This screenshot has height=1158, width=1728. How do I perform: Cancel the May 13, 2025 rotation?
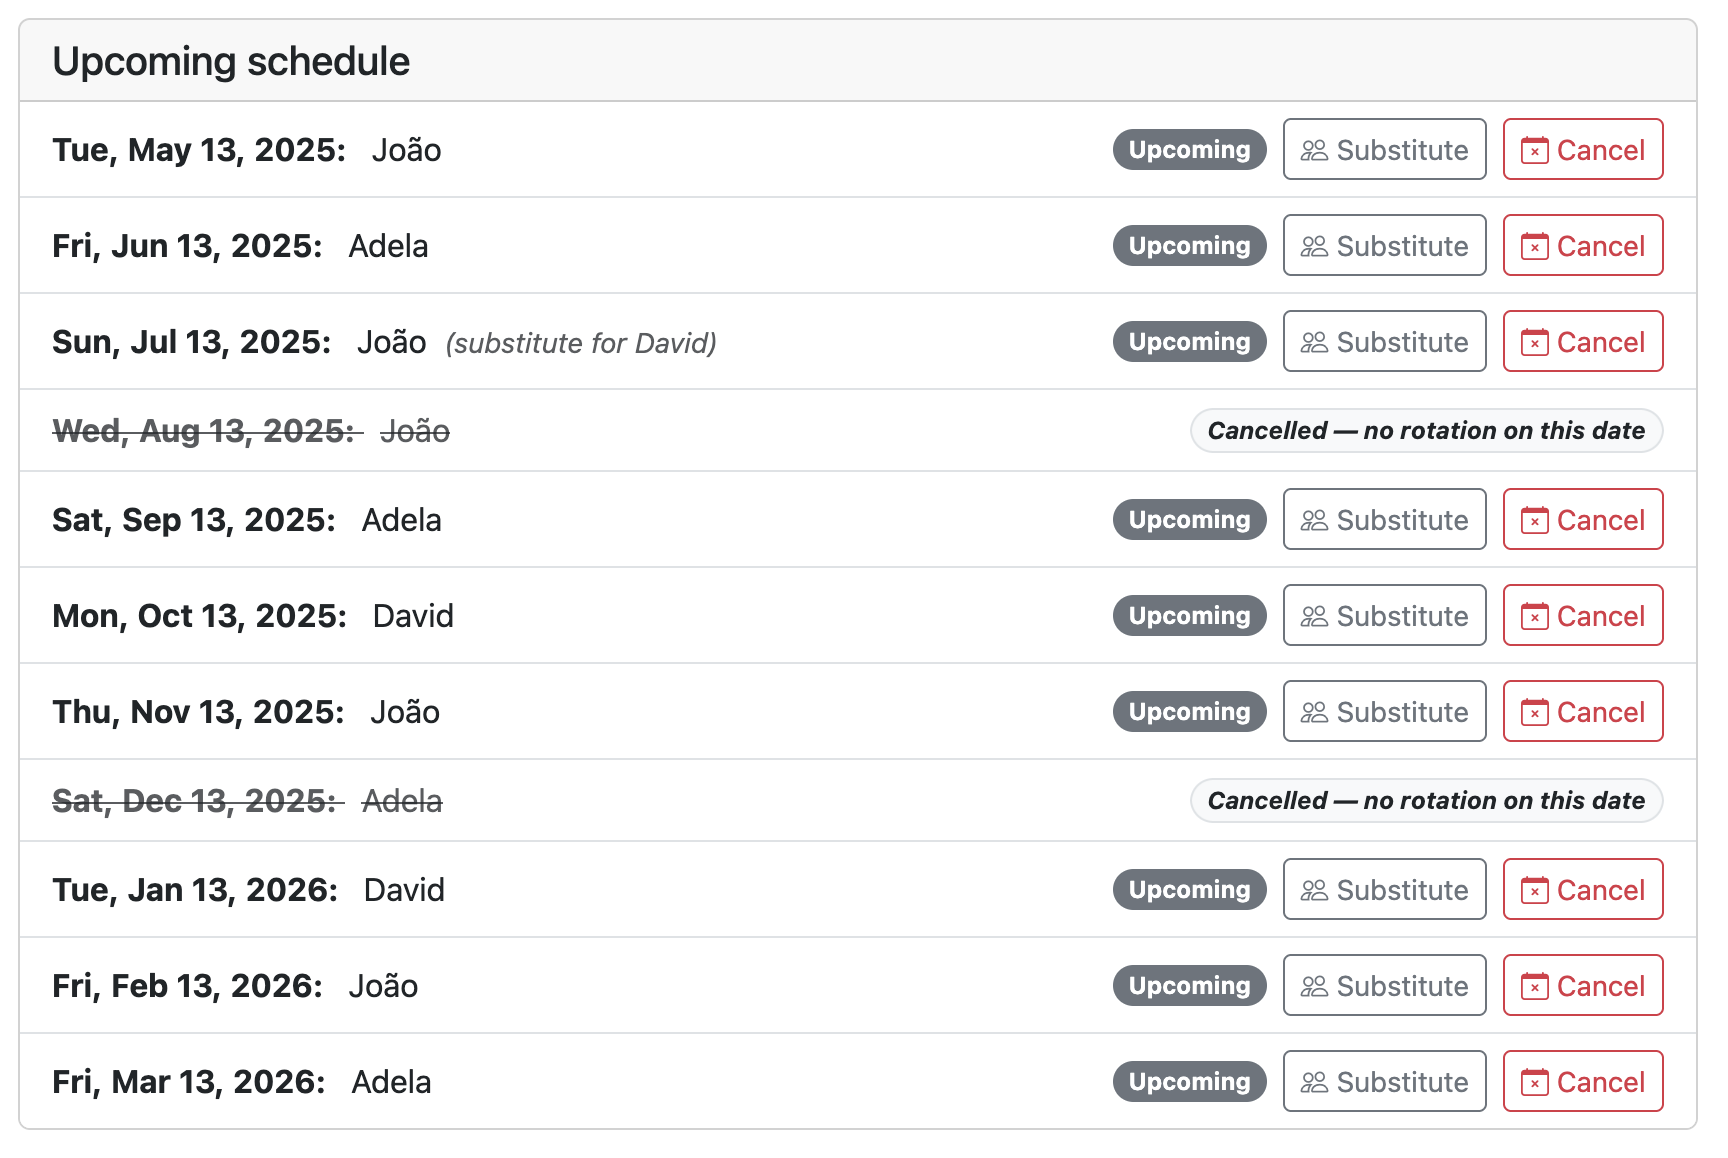click(x=1583, y=150)
